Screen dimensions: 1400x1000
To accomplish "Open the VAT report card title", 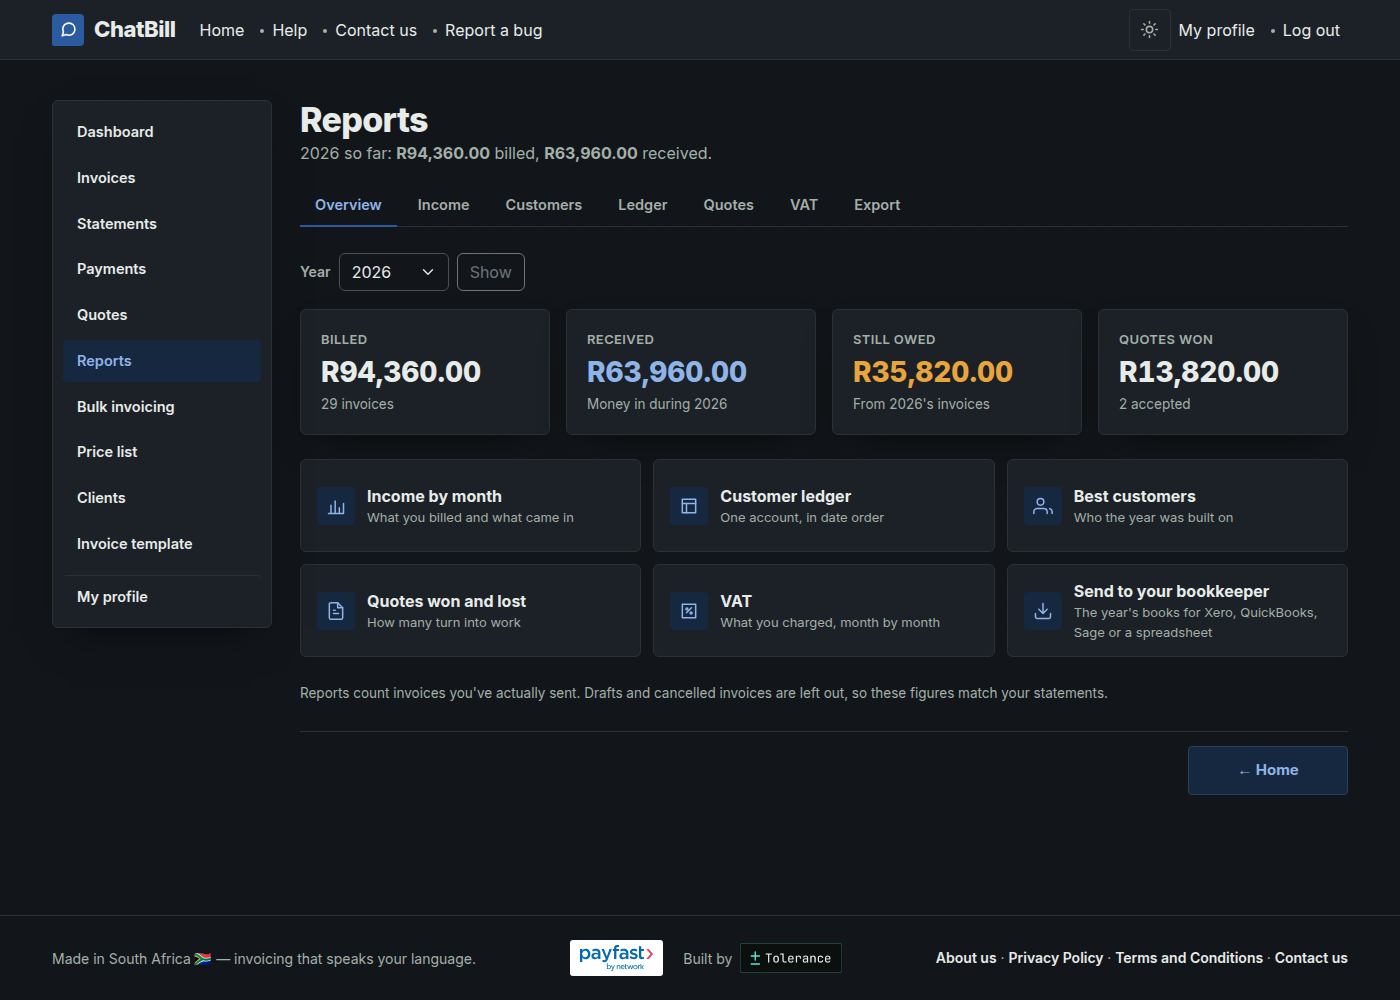I will pyautogui.click(x=736, y=601).
